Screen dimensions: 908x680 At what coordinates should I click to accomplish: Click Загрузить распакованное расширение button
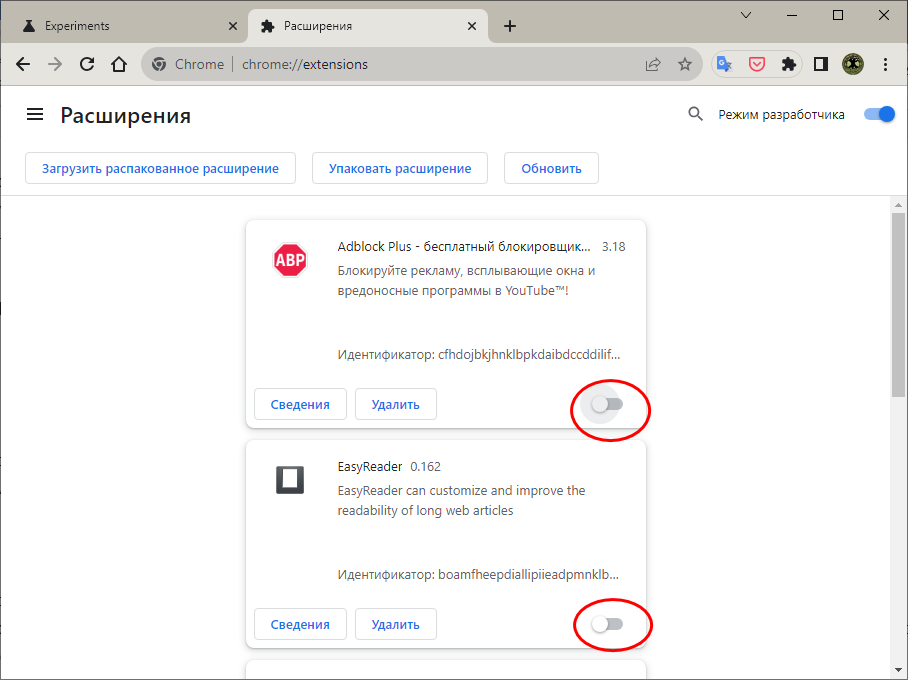coord(160,169)
